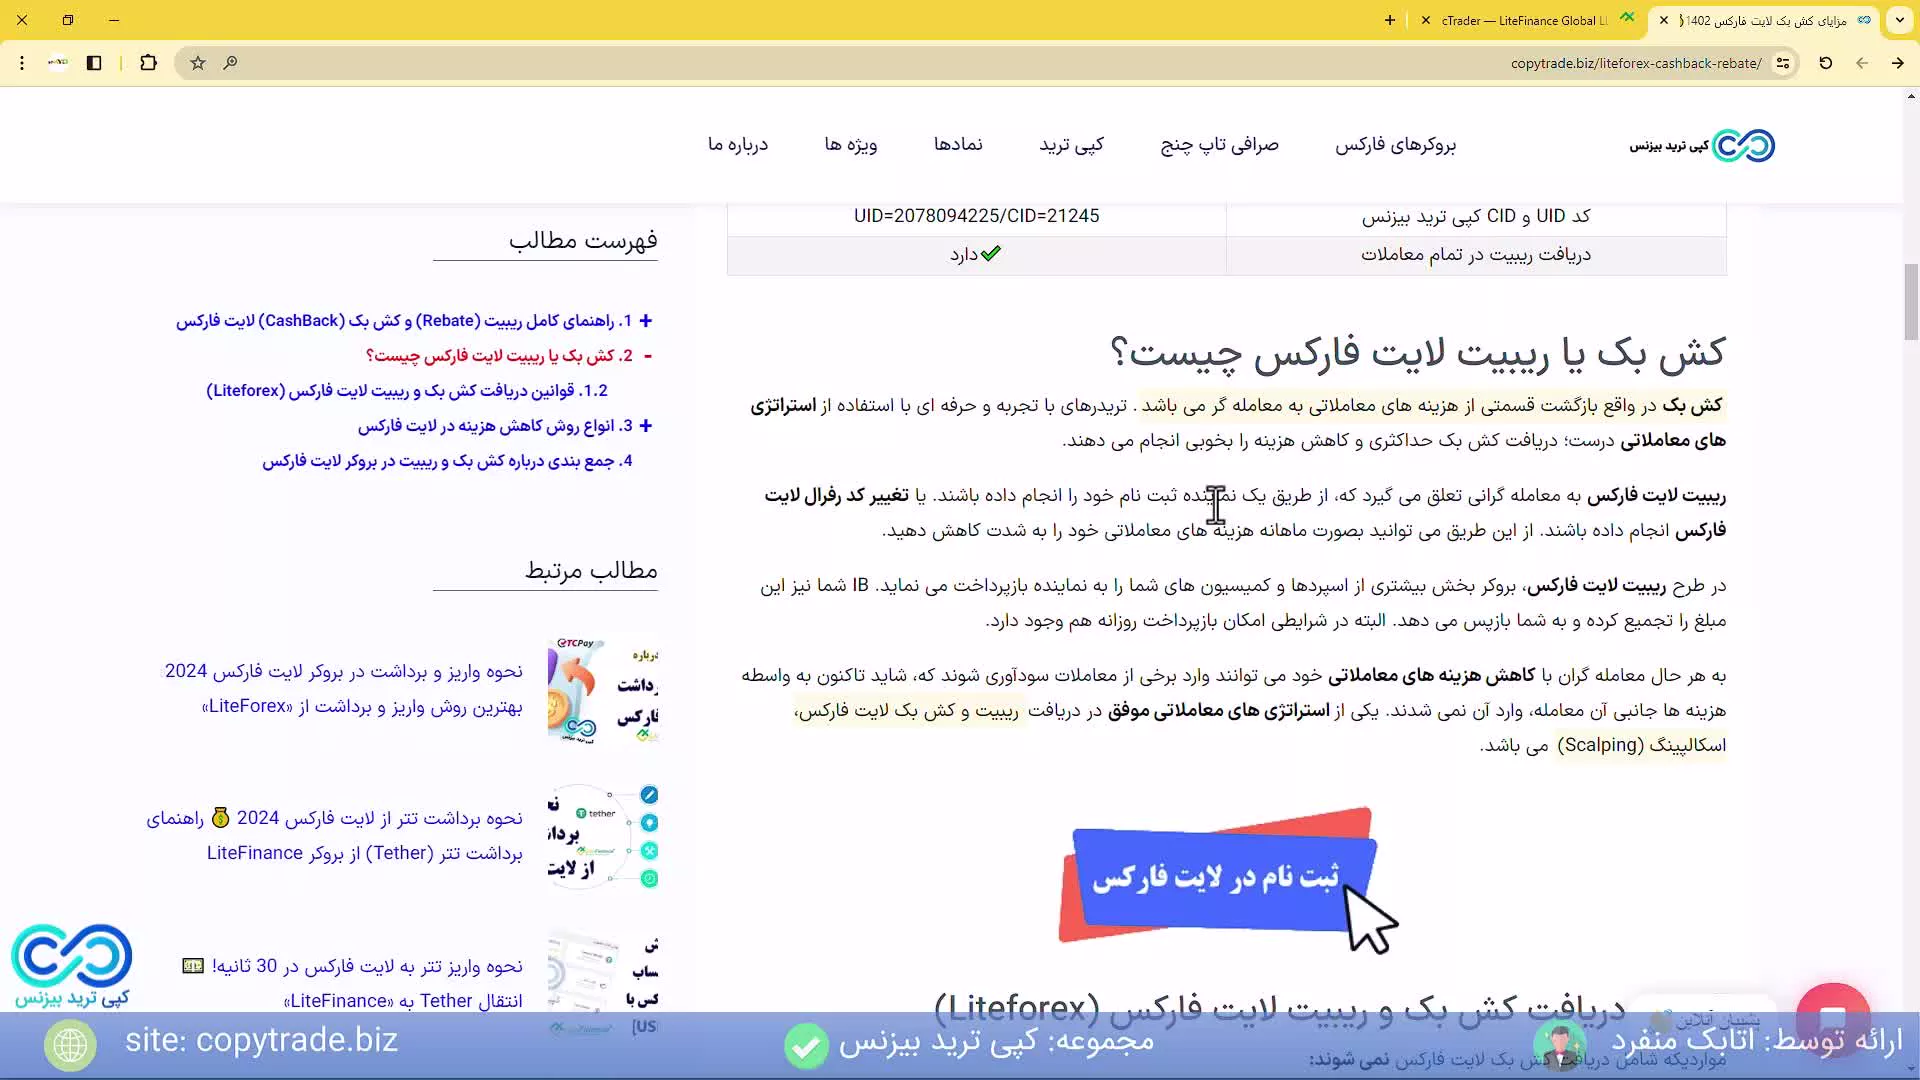This screenshot has height=1080, width=1920.
Task: Expand TOC item 3 plus sign
Action: pyautogui.click(x=646, y=426)
